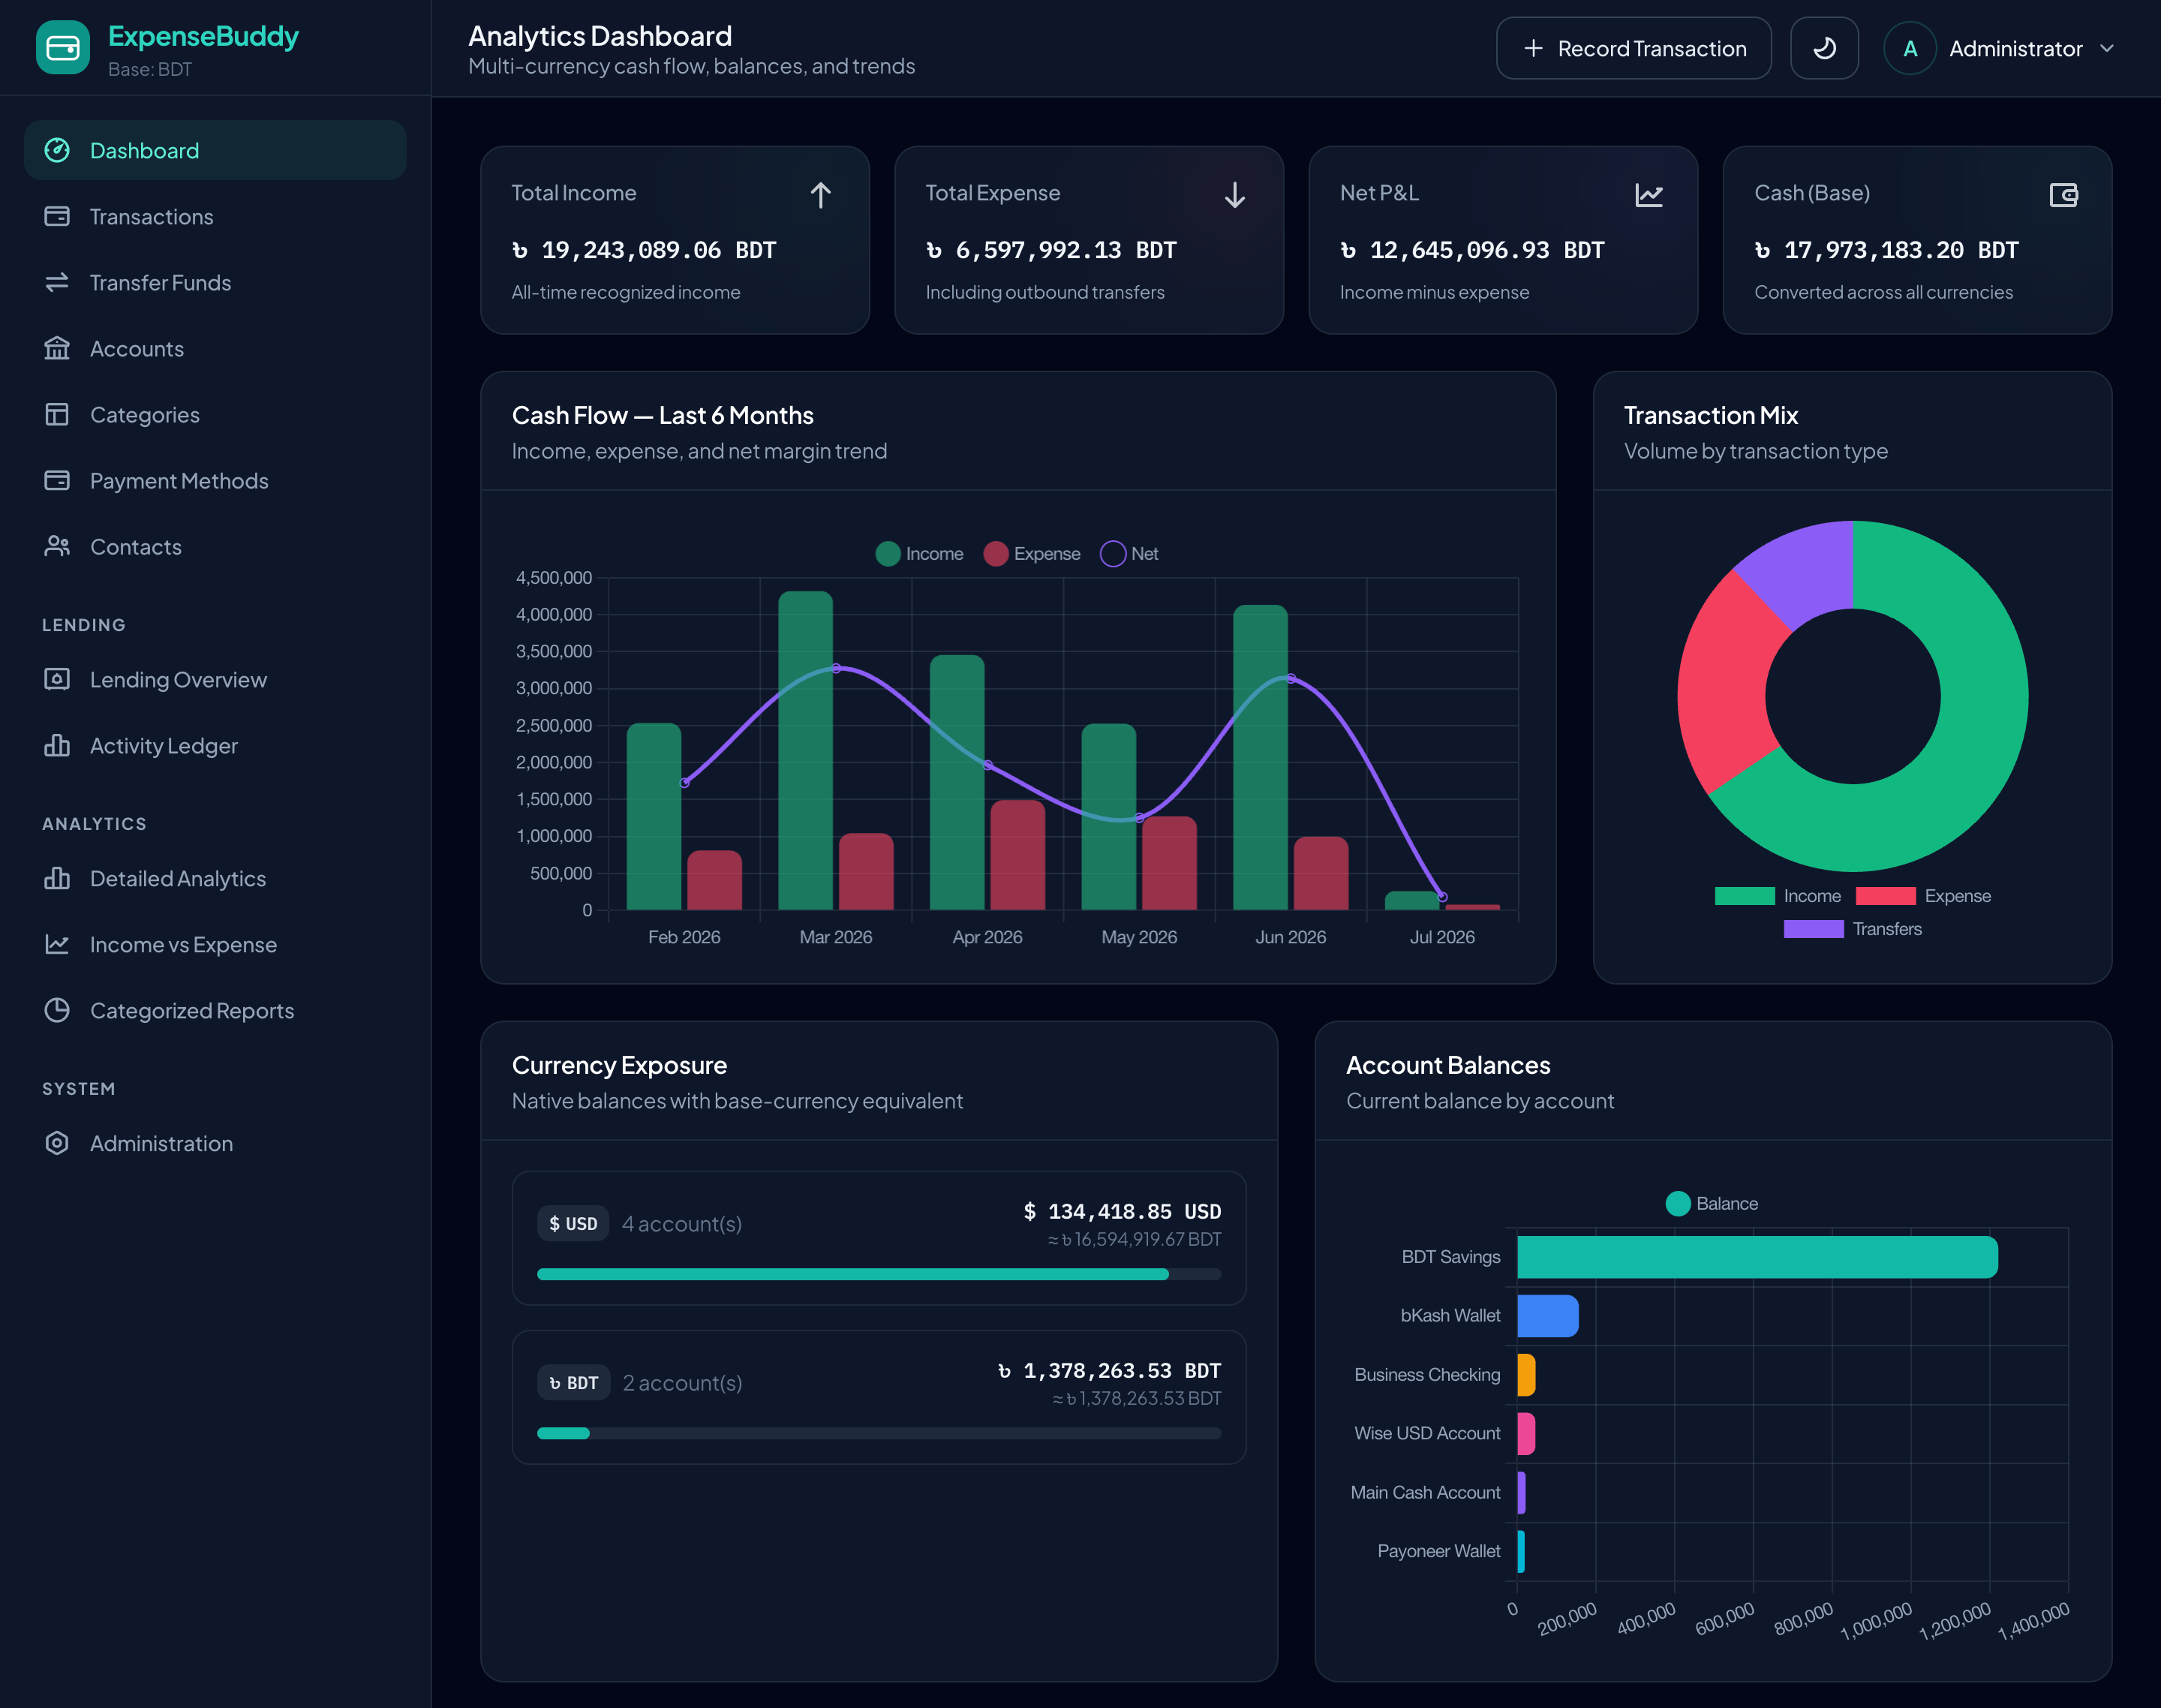
Task: Toggle Net line in Cash Flow legend
Action: tap(1129, 554)
